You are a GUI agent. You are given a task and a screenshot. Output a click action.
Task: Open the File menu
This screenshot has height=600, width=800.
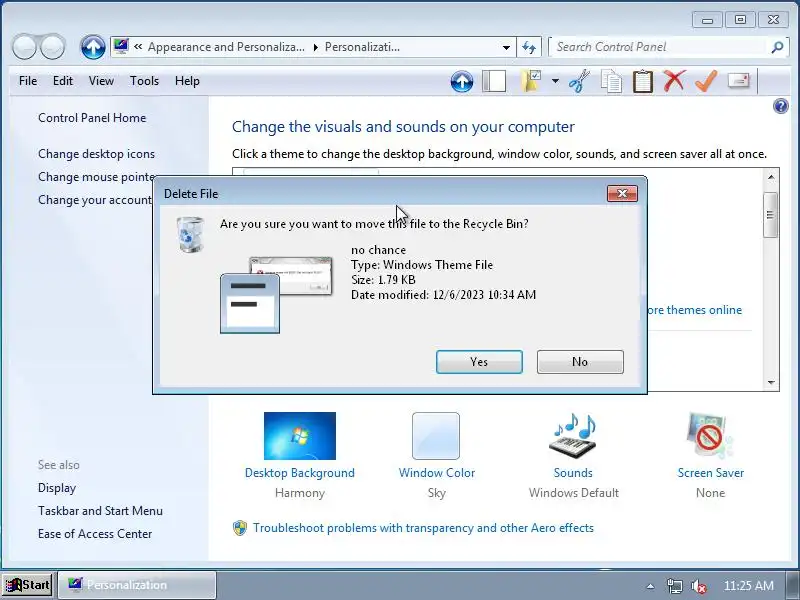28,81
